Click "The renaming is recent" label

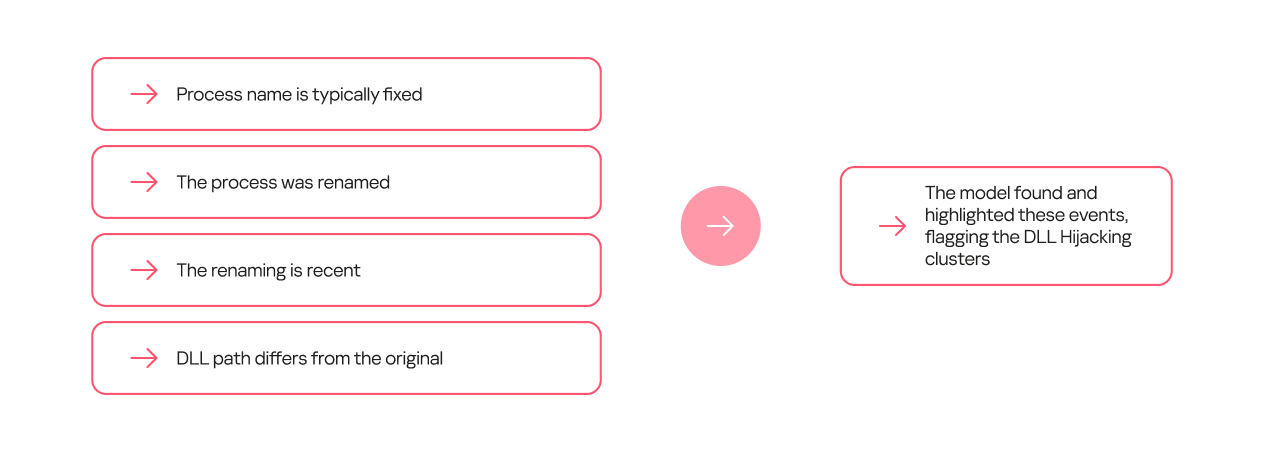click(x=268, y=270)
